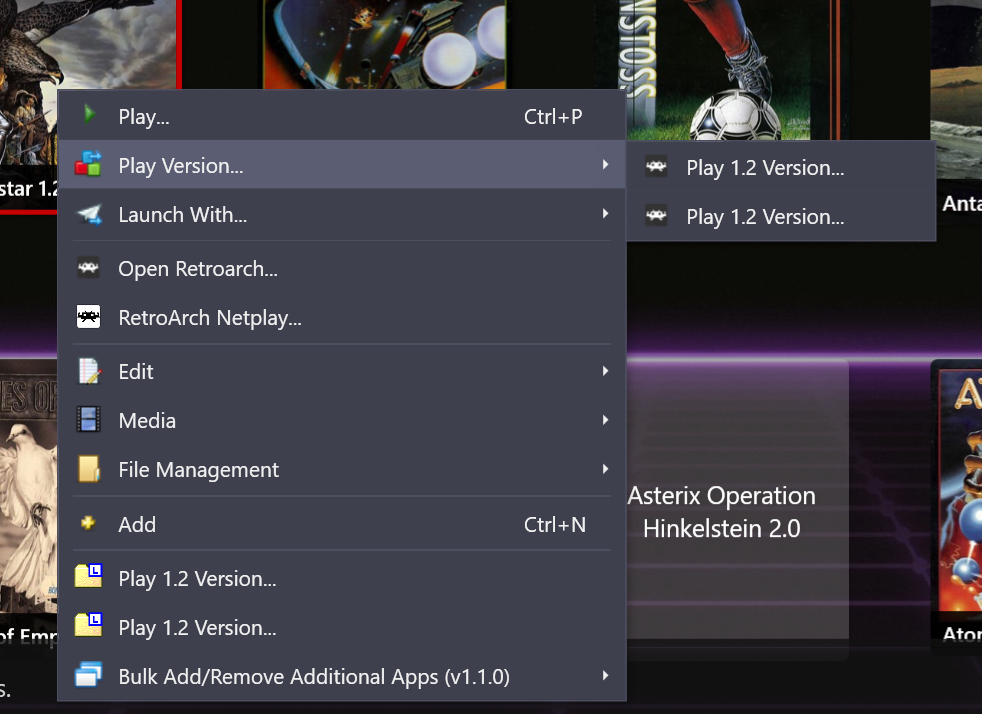Select RetroArch Netplay... menu entry
This screenshot has height=714, width=982.
(x=342, y=318)
